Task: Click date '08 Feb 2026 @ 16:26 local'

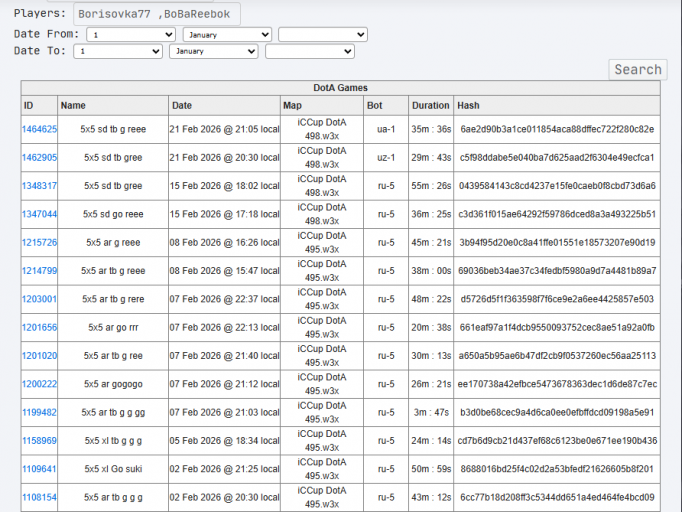Action: pos(224,242)
